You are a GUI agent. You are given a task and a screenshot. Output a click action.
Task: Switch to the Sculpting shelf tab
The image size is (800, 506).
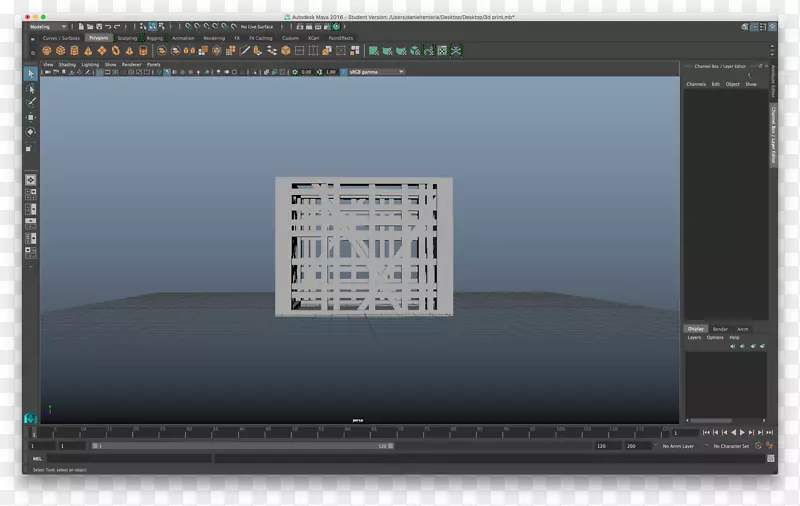tap(127, 38)
